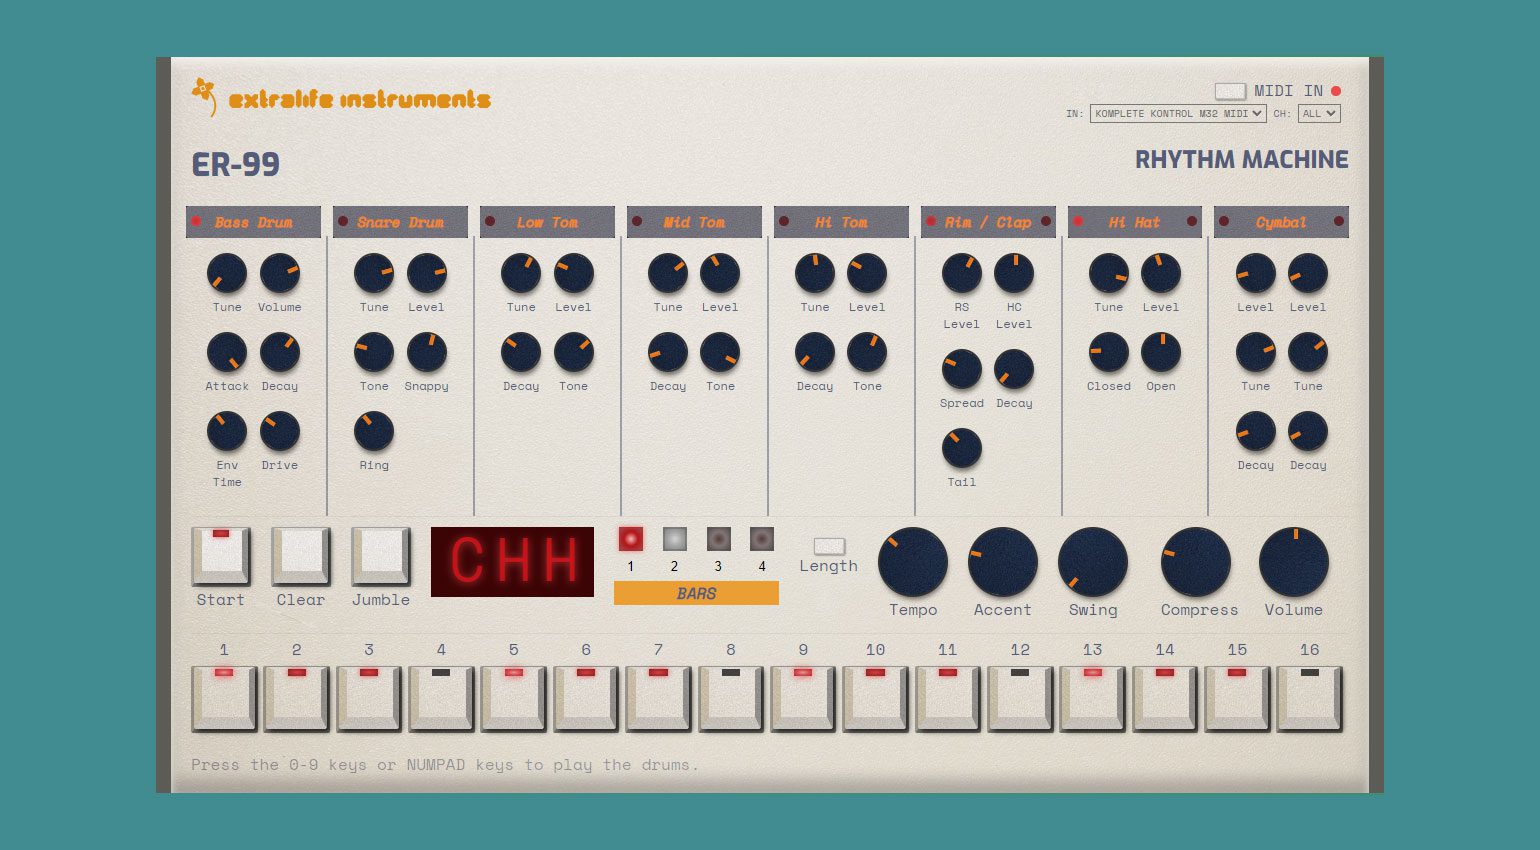The image size is (1540, 850).
Task: Open the MIDI channel ALL dropdown
Action: click(1318, 114)
